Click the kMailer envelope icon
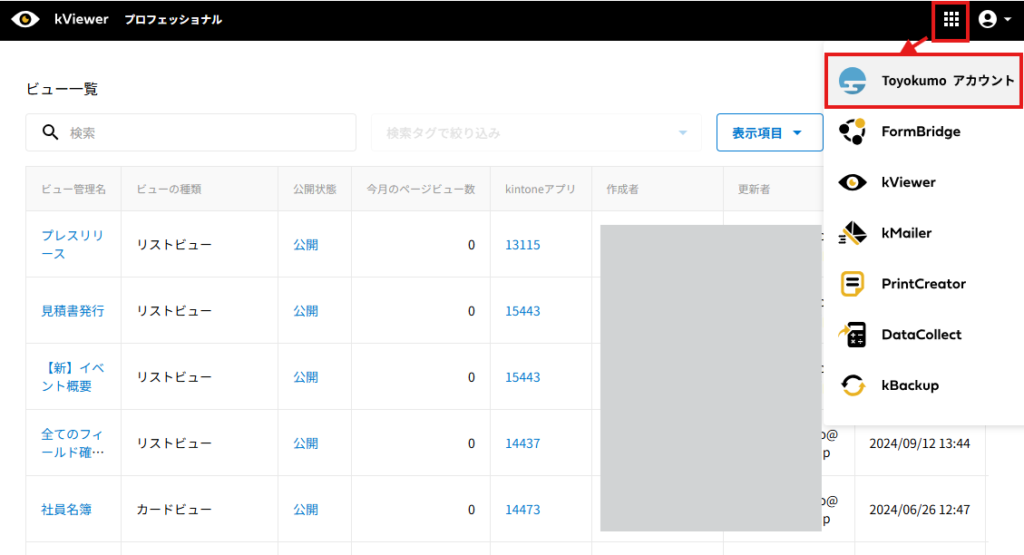The image size is (1024, 555). coord(852,233)
